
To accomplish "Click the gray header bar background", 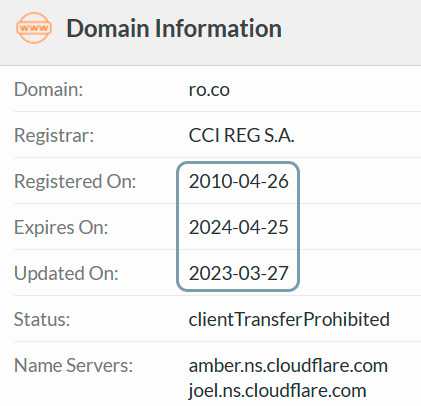I will point(350,32).
